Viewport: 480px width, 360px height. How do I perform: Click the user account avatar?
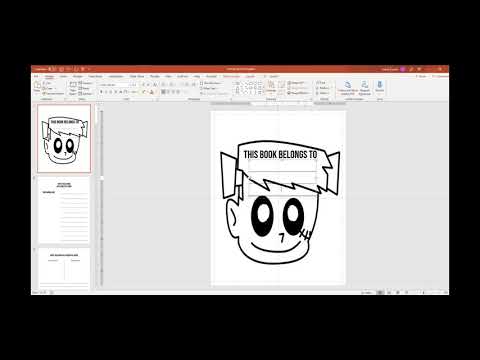pyautogui.click(x=403, y=69)
